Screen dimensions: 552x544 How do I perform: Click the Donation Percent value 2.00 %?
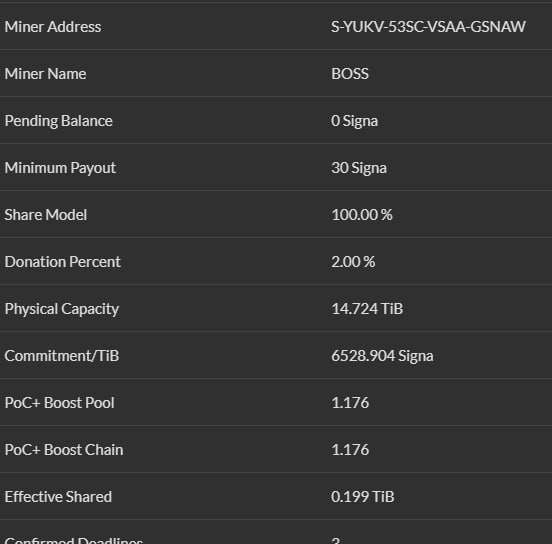[x=353, y=262]
